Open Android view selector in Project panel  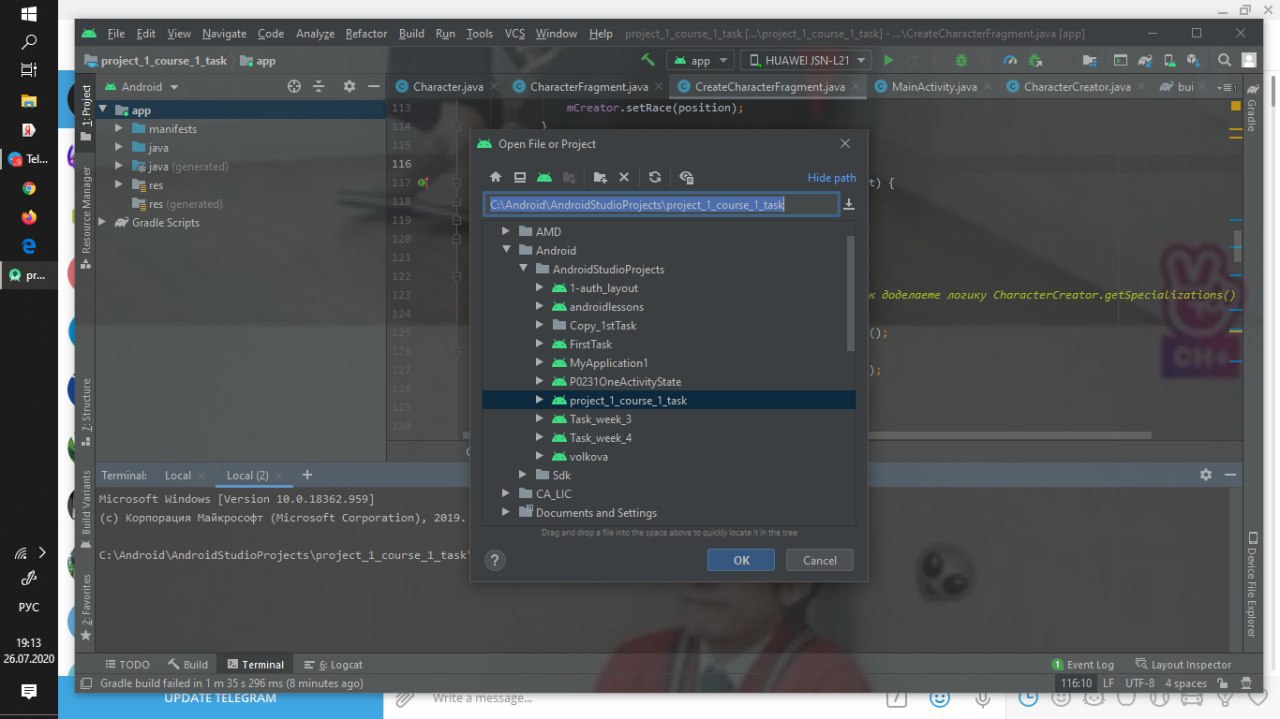pyautogui.click(x=141, y=87)
